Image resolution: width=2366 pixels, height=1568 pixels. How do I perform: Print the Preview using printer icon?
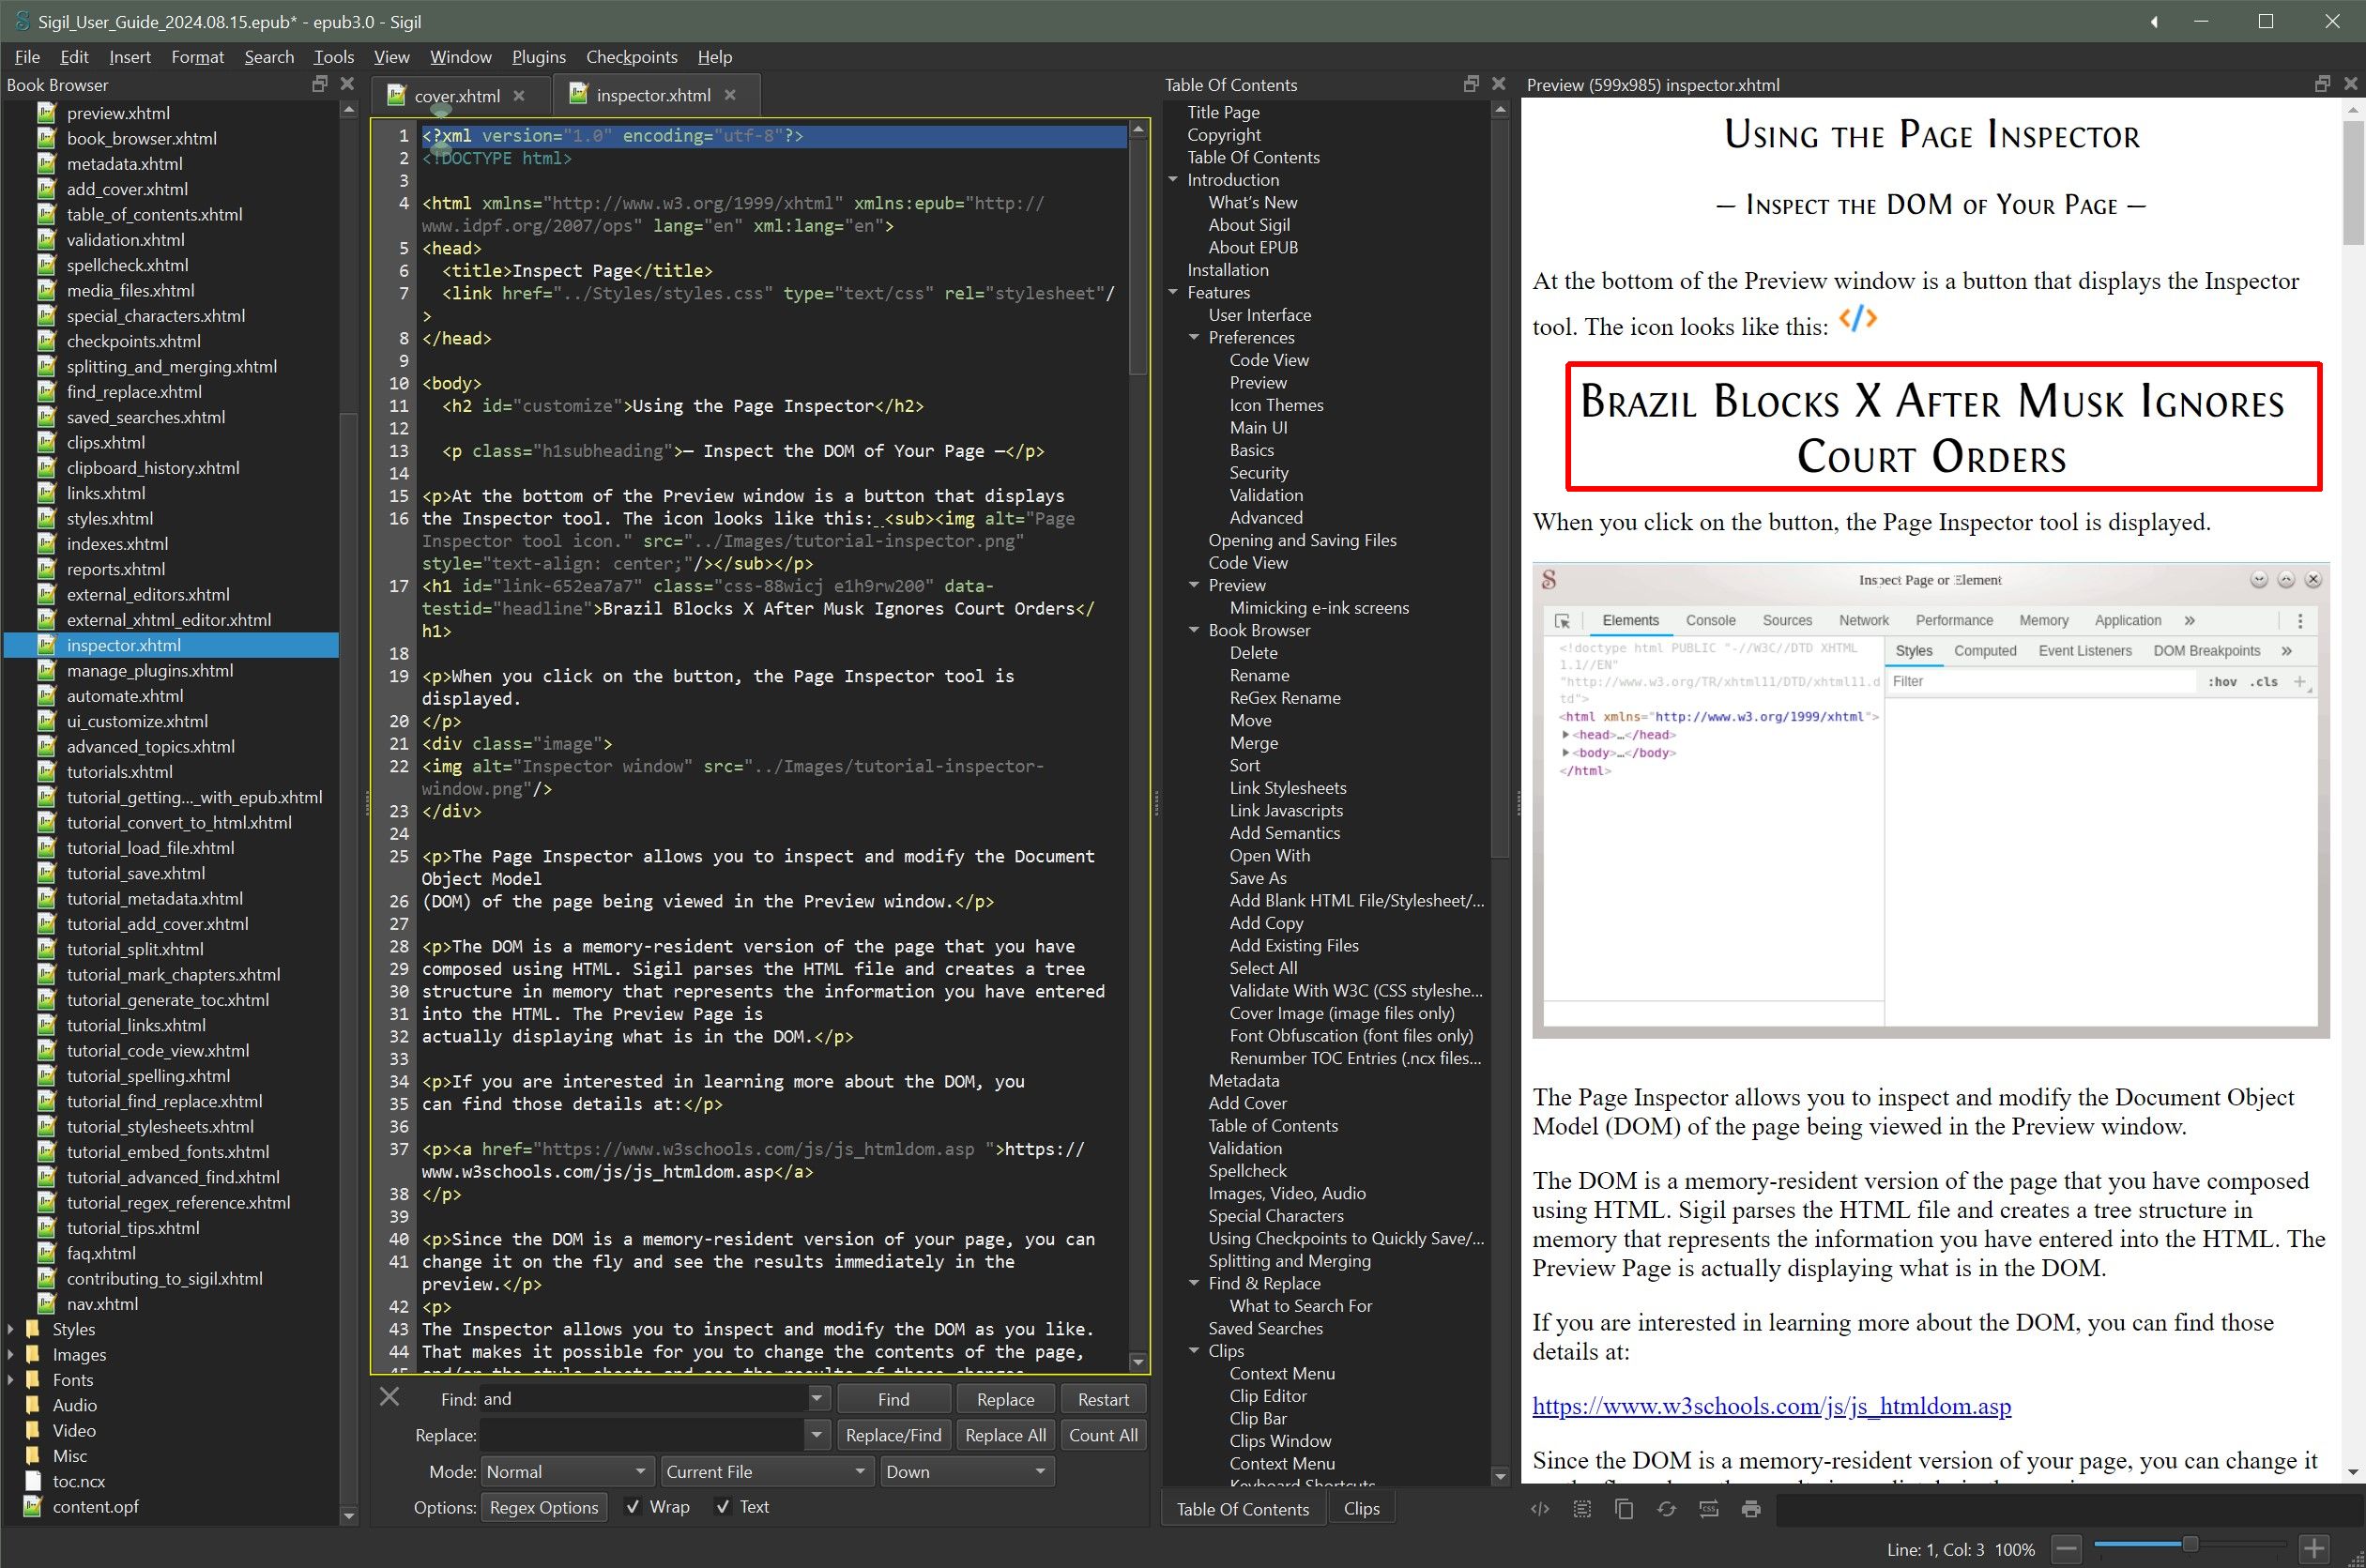click(x=1750, y=1509)
